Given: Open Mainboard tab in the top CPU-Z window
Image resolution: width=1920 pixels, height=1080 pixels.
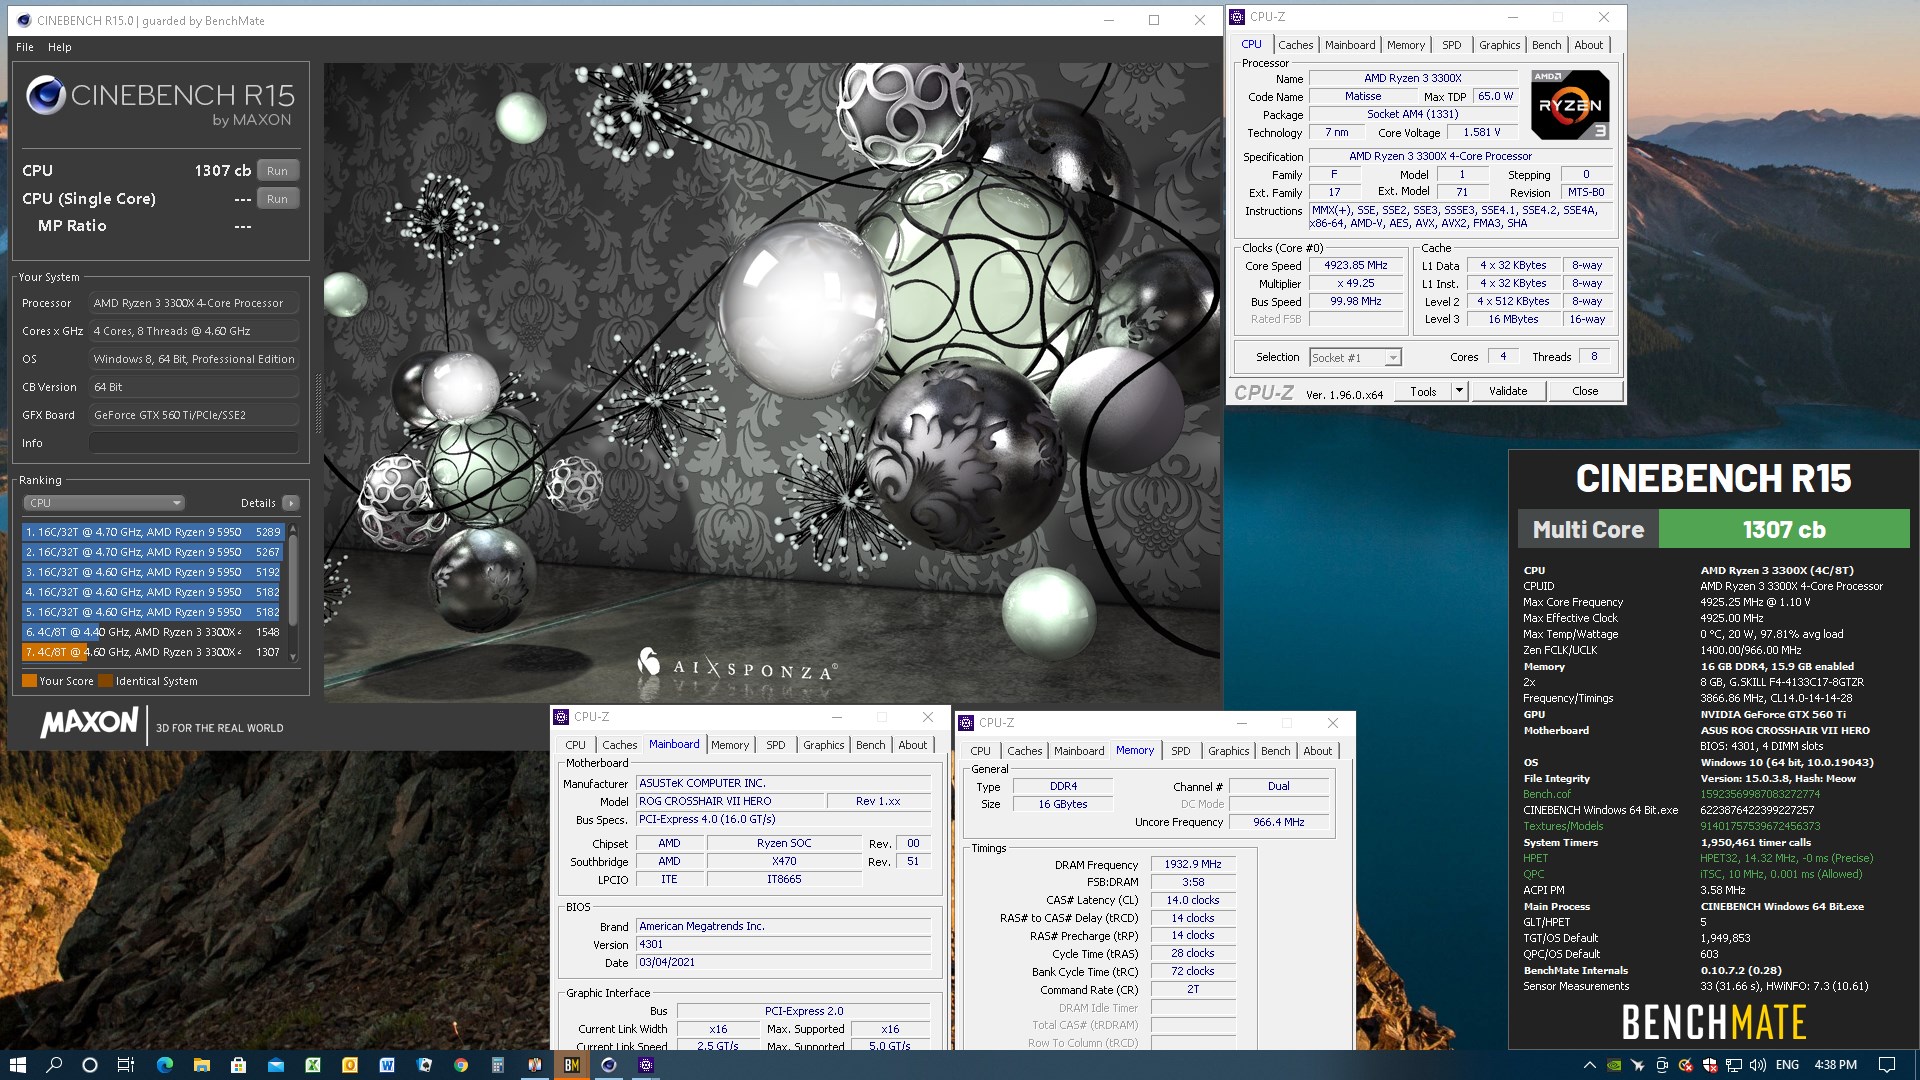Looking at the screenshot, I should [x=1350, y=45].
